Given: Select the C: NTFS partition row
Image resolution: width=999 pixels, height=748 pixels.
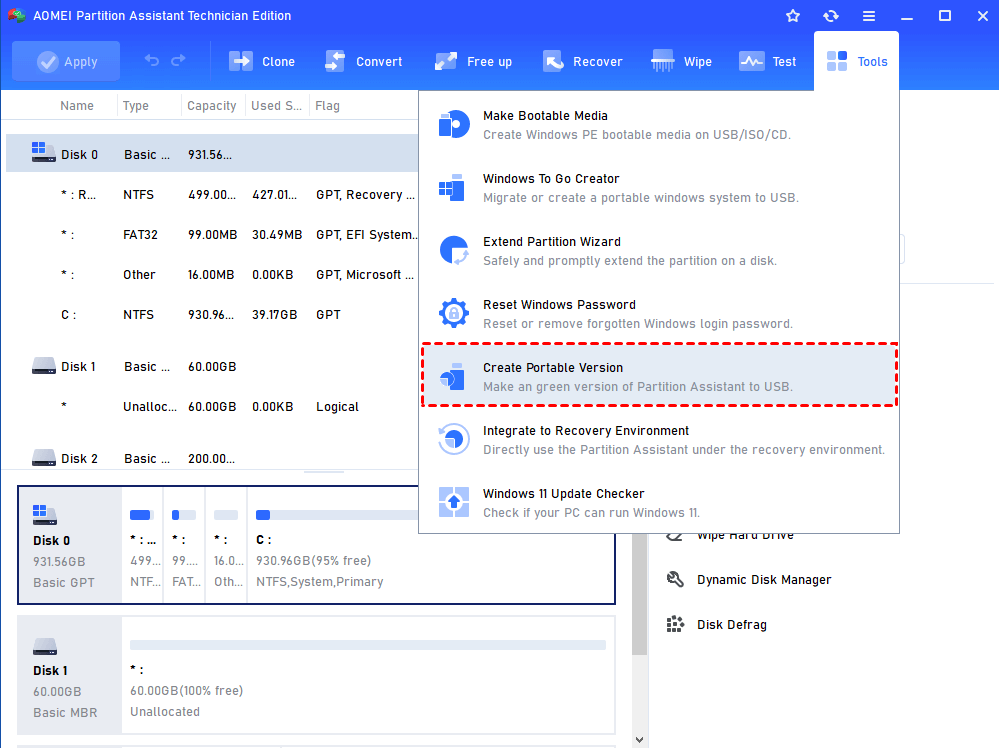Looking at the screenshot, I should point(212,315).
